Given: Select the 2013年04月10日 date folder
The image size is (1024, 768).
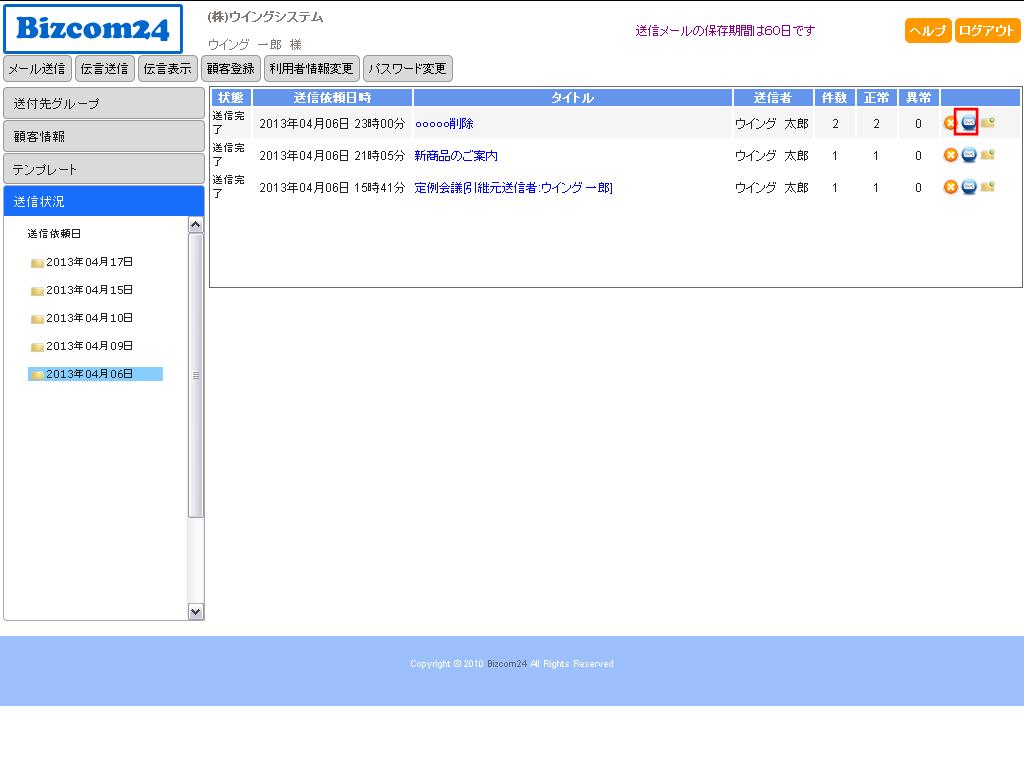Looking at the screenshot, I should click(88, 318).
